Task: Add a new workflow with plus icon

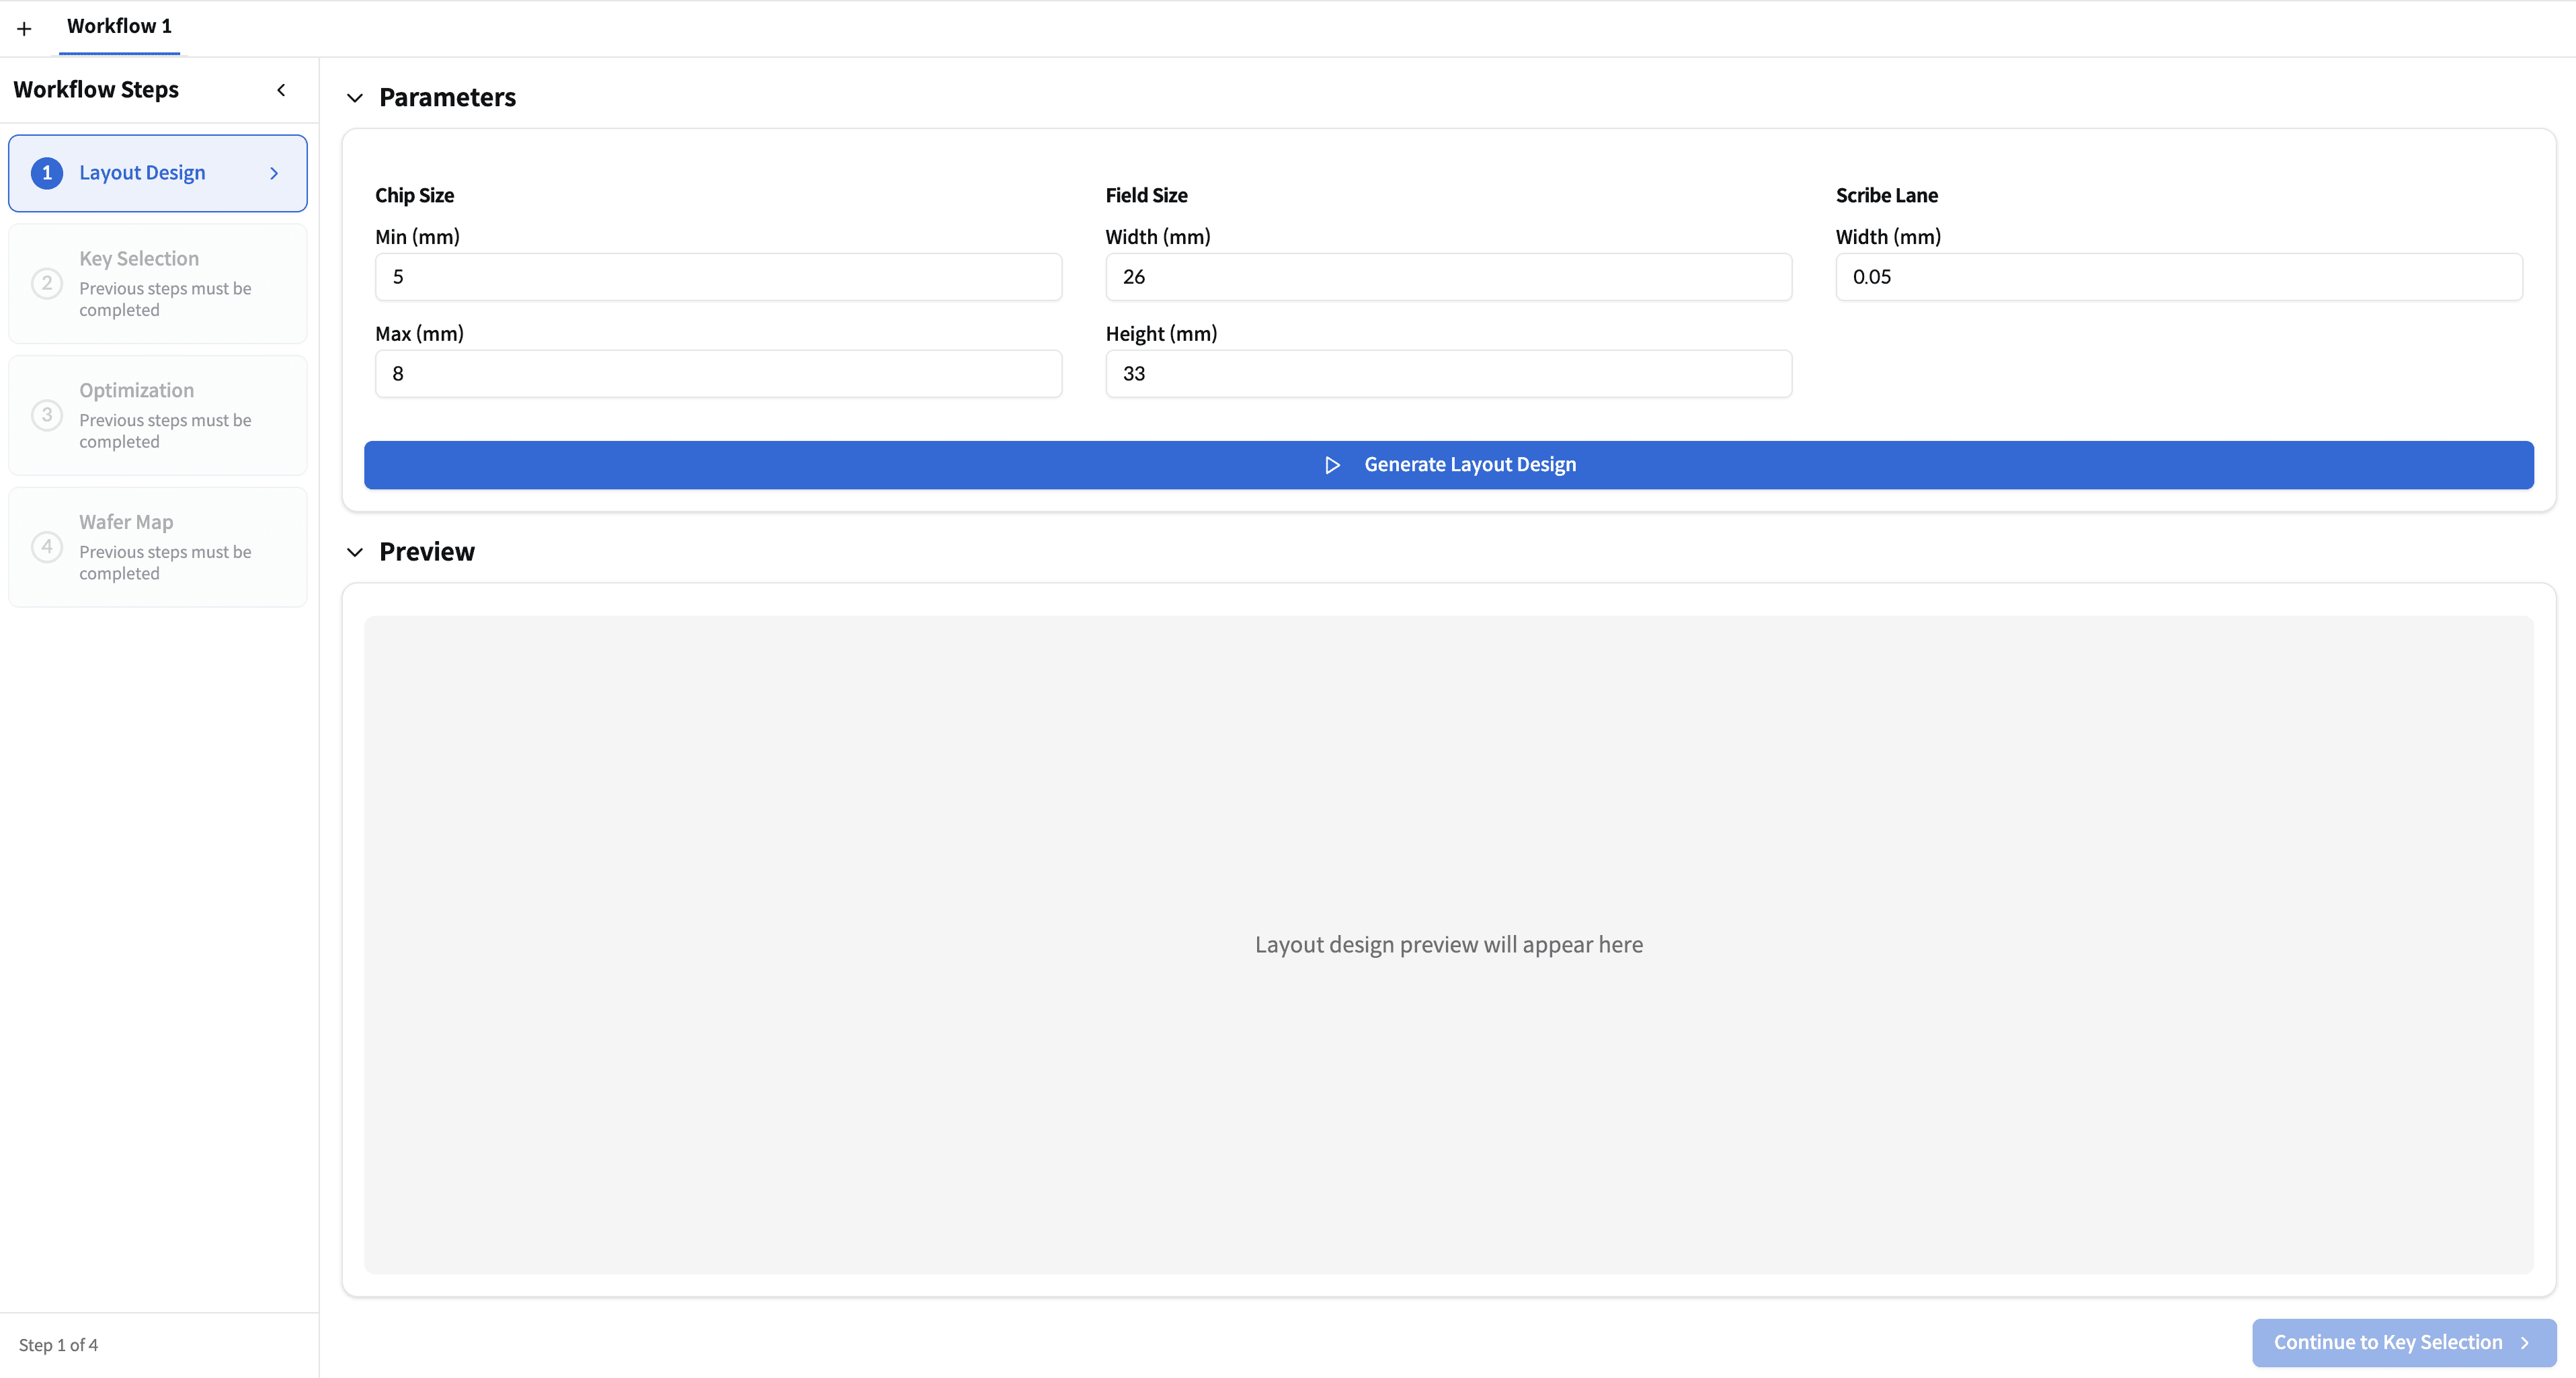Action: tap(24, 29)
